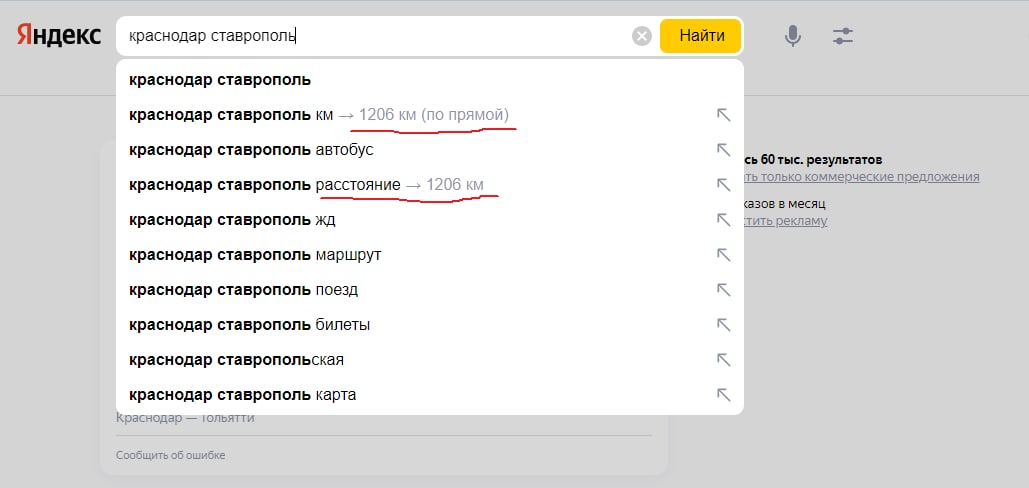Start voice search with microphone icon
Screen dimensions: 1029x488
click(793, 37)
